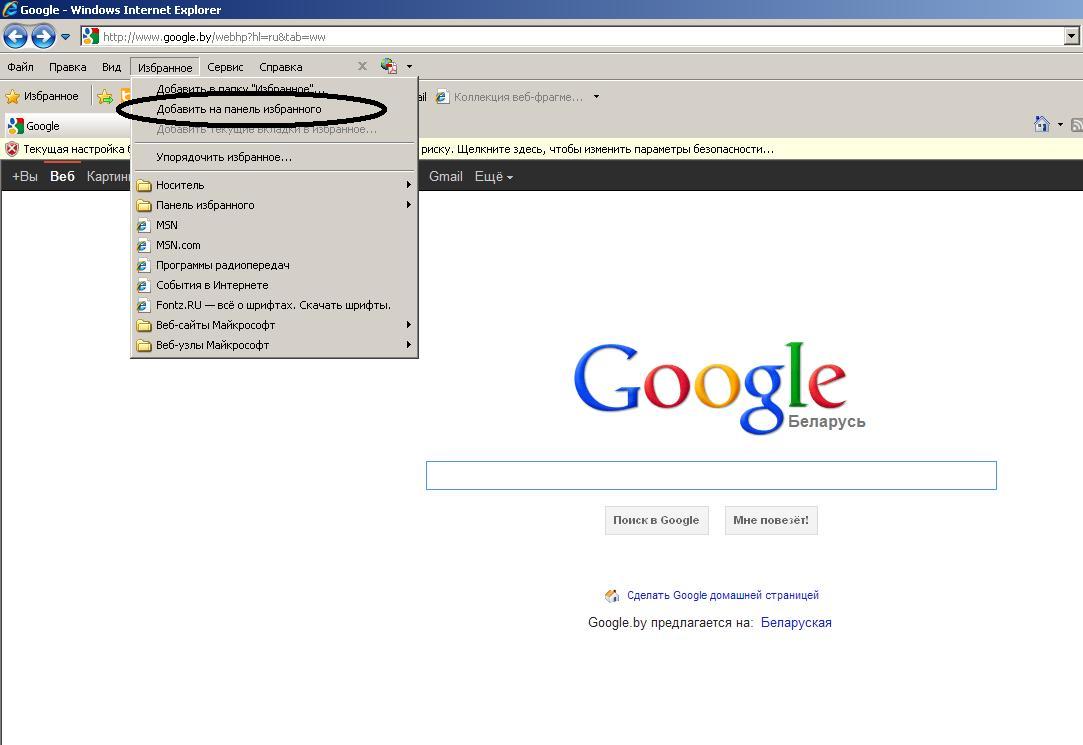The width and height of the screenshot is (1083, 745).
Task: Focus the Google search text box
Action: click(711, 476)
